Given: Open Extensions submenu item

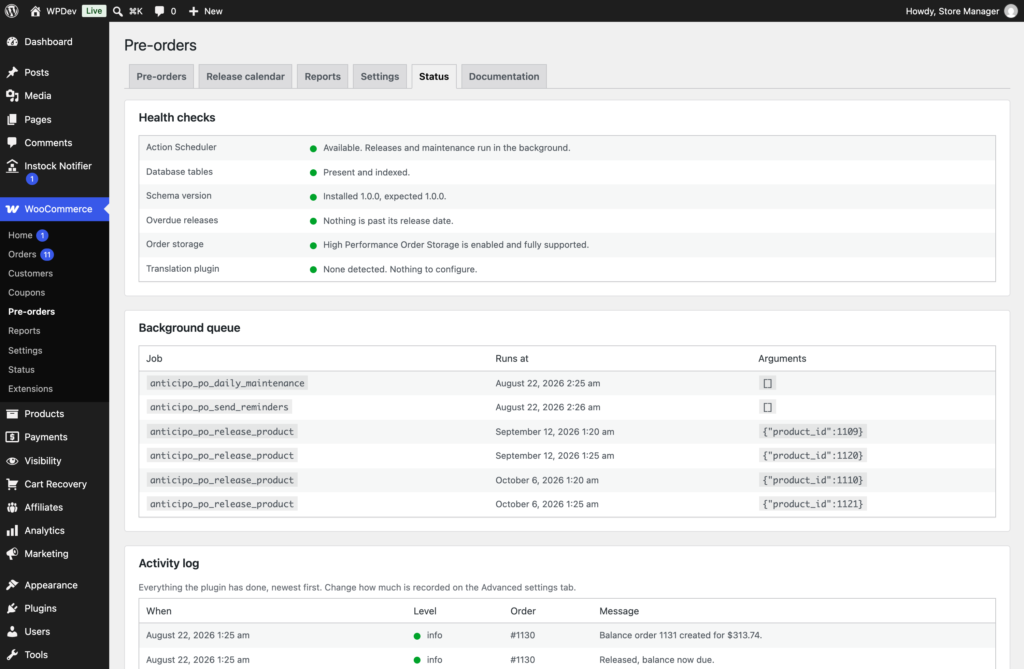Looking at the screenshot, I should 31,389.
